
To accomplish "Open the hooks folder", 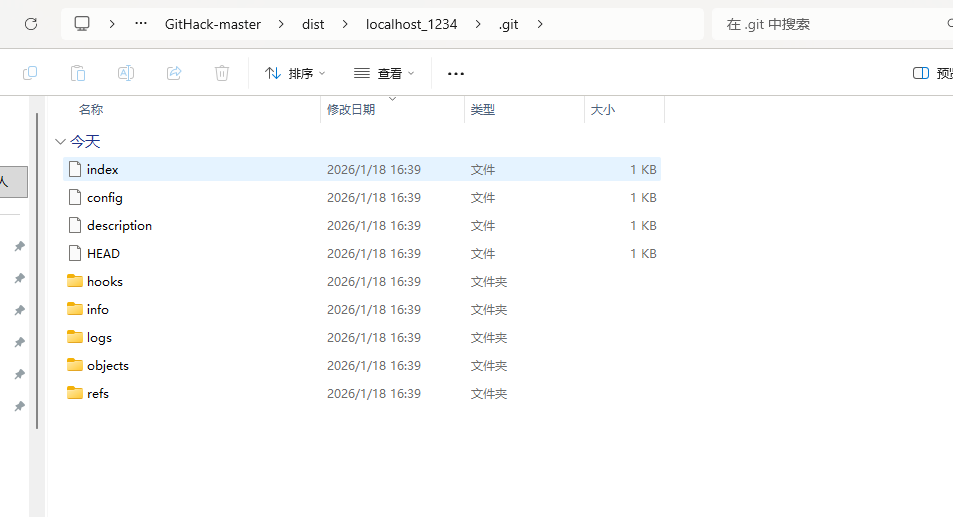I will coord(104,282).
